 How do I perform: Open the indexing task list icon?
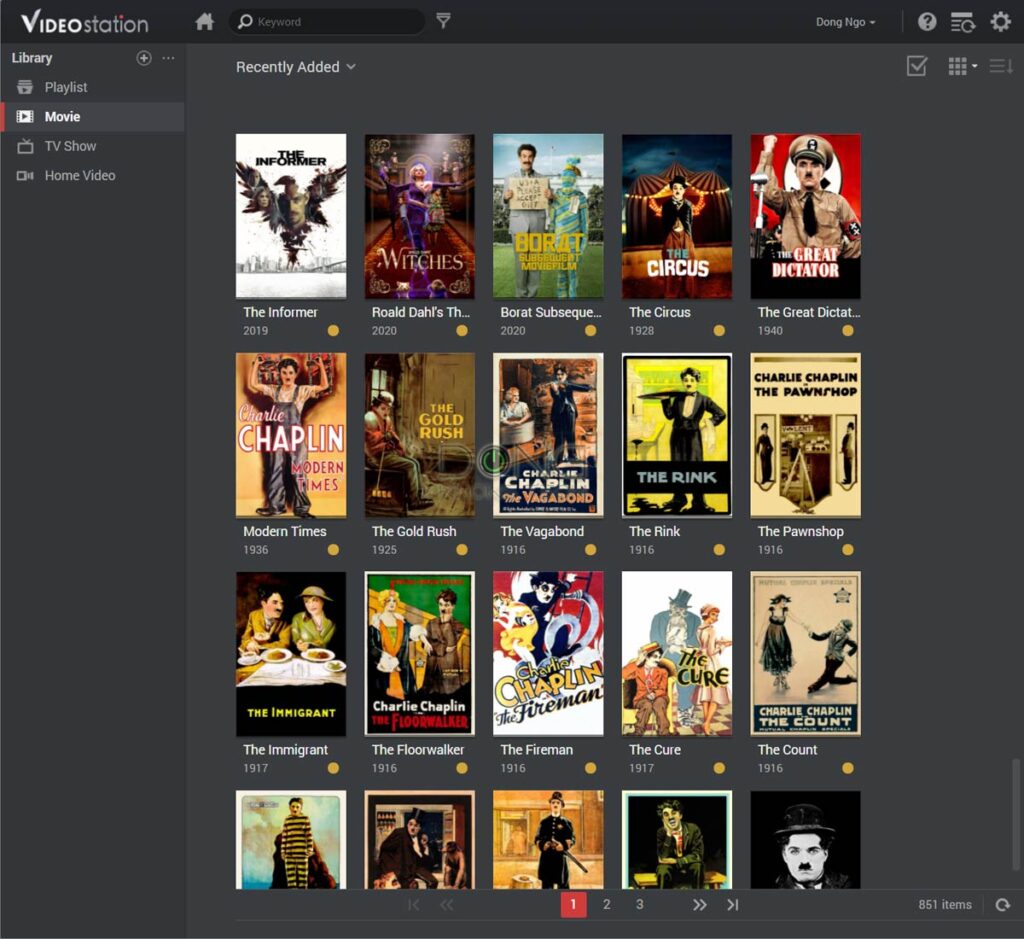click(963, 22)
